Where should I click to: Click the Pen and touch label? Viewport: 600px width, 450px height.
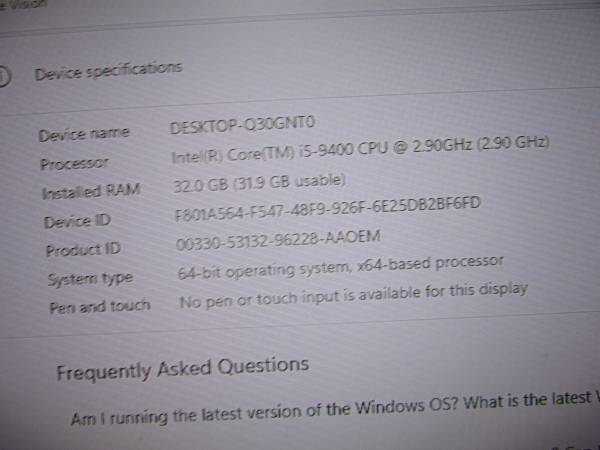[100, 307]
